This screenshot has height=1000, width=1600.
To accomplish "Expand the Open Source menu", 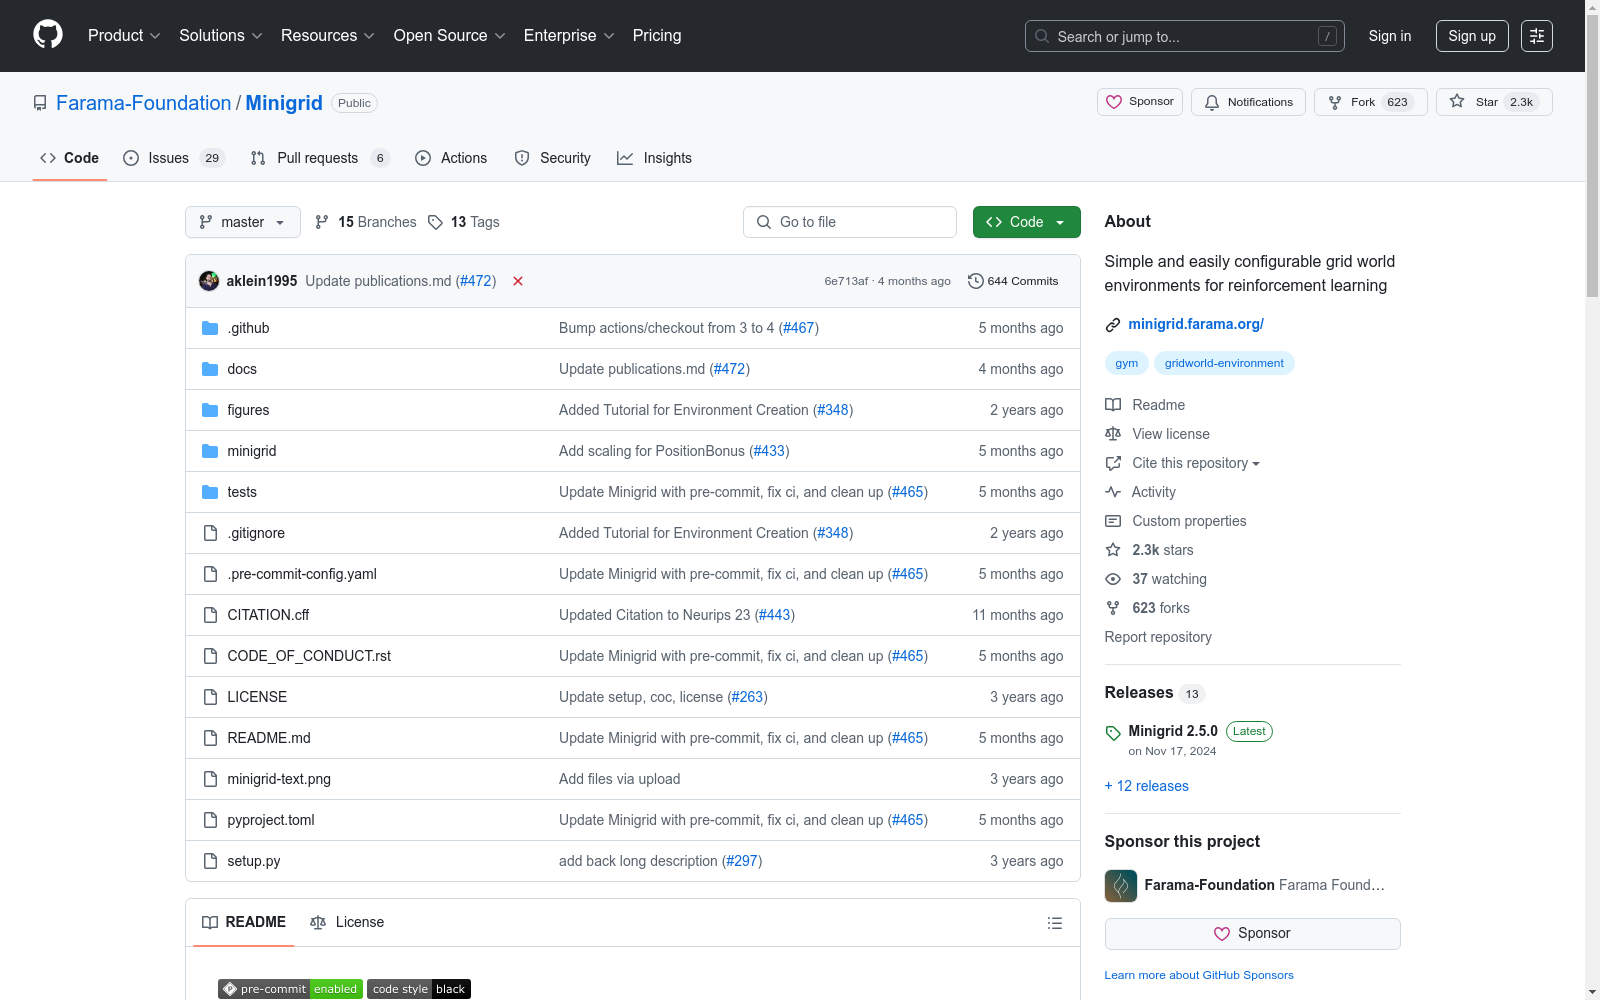I will 449,36.
